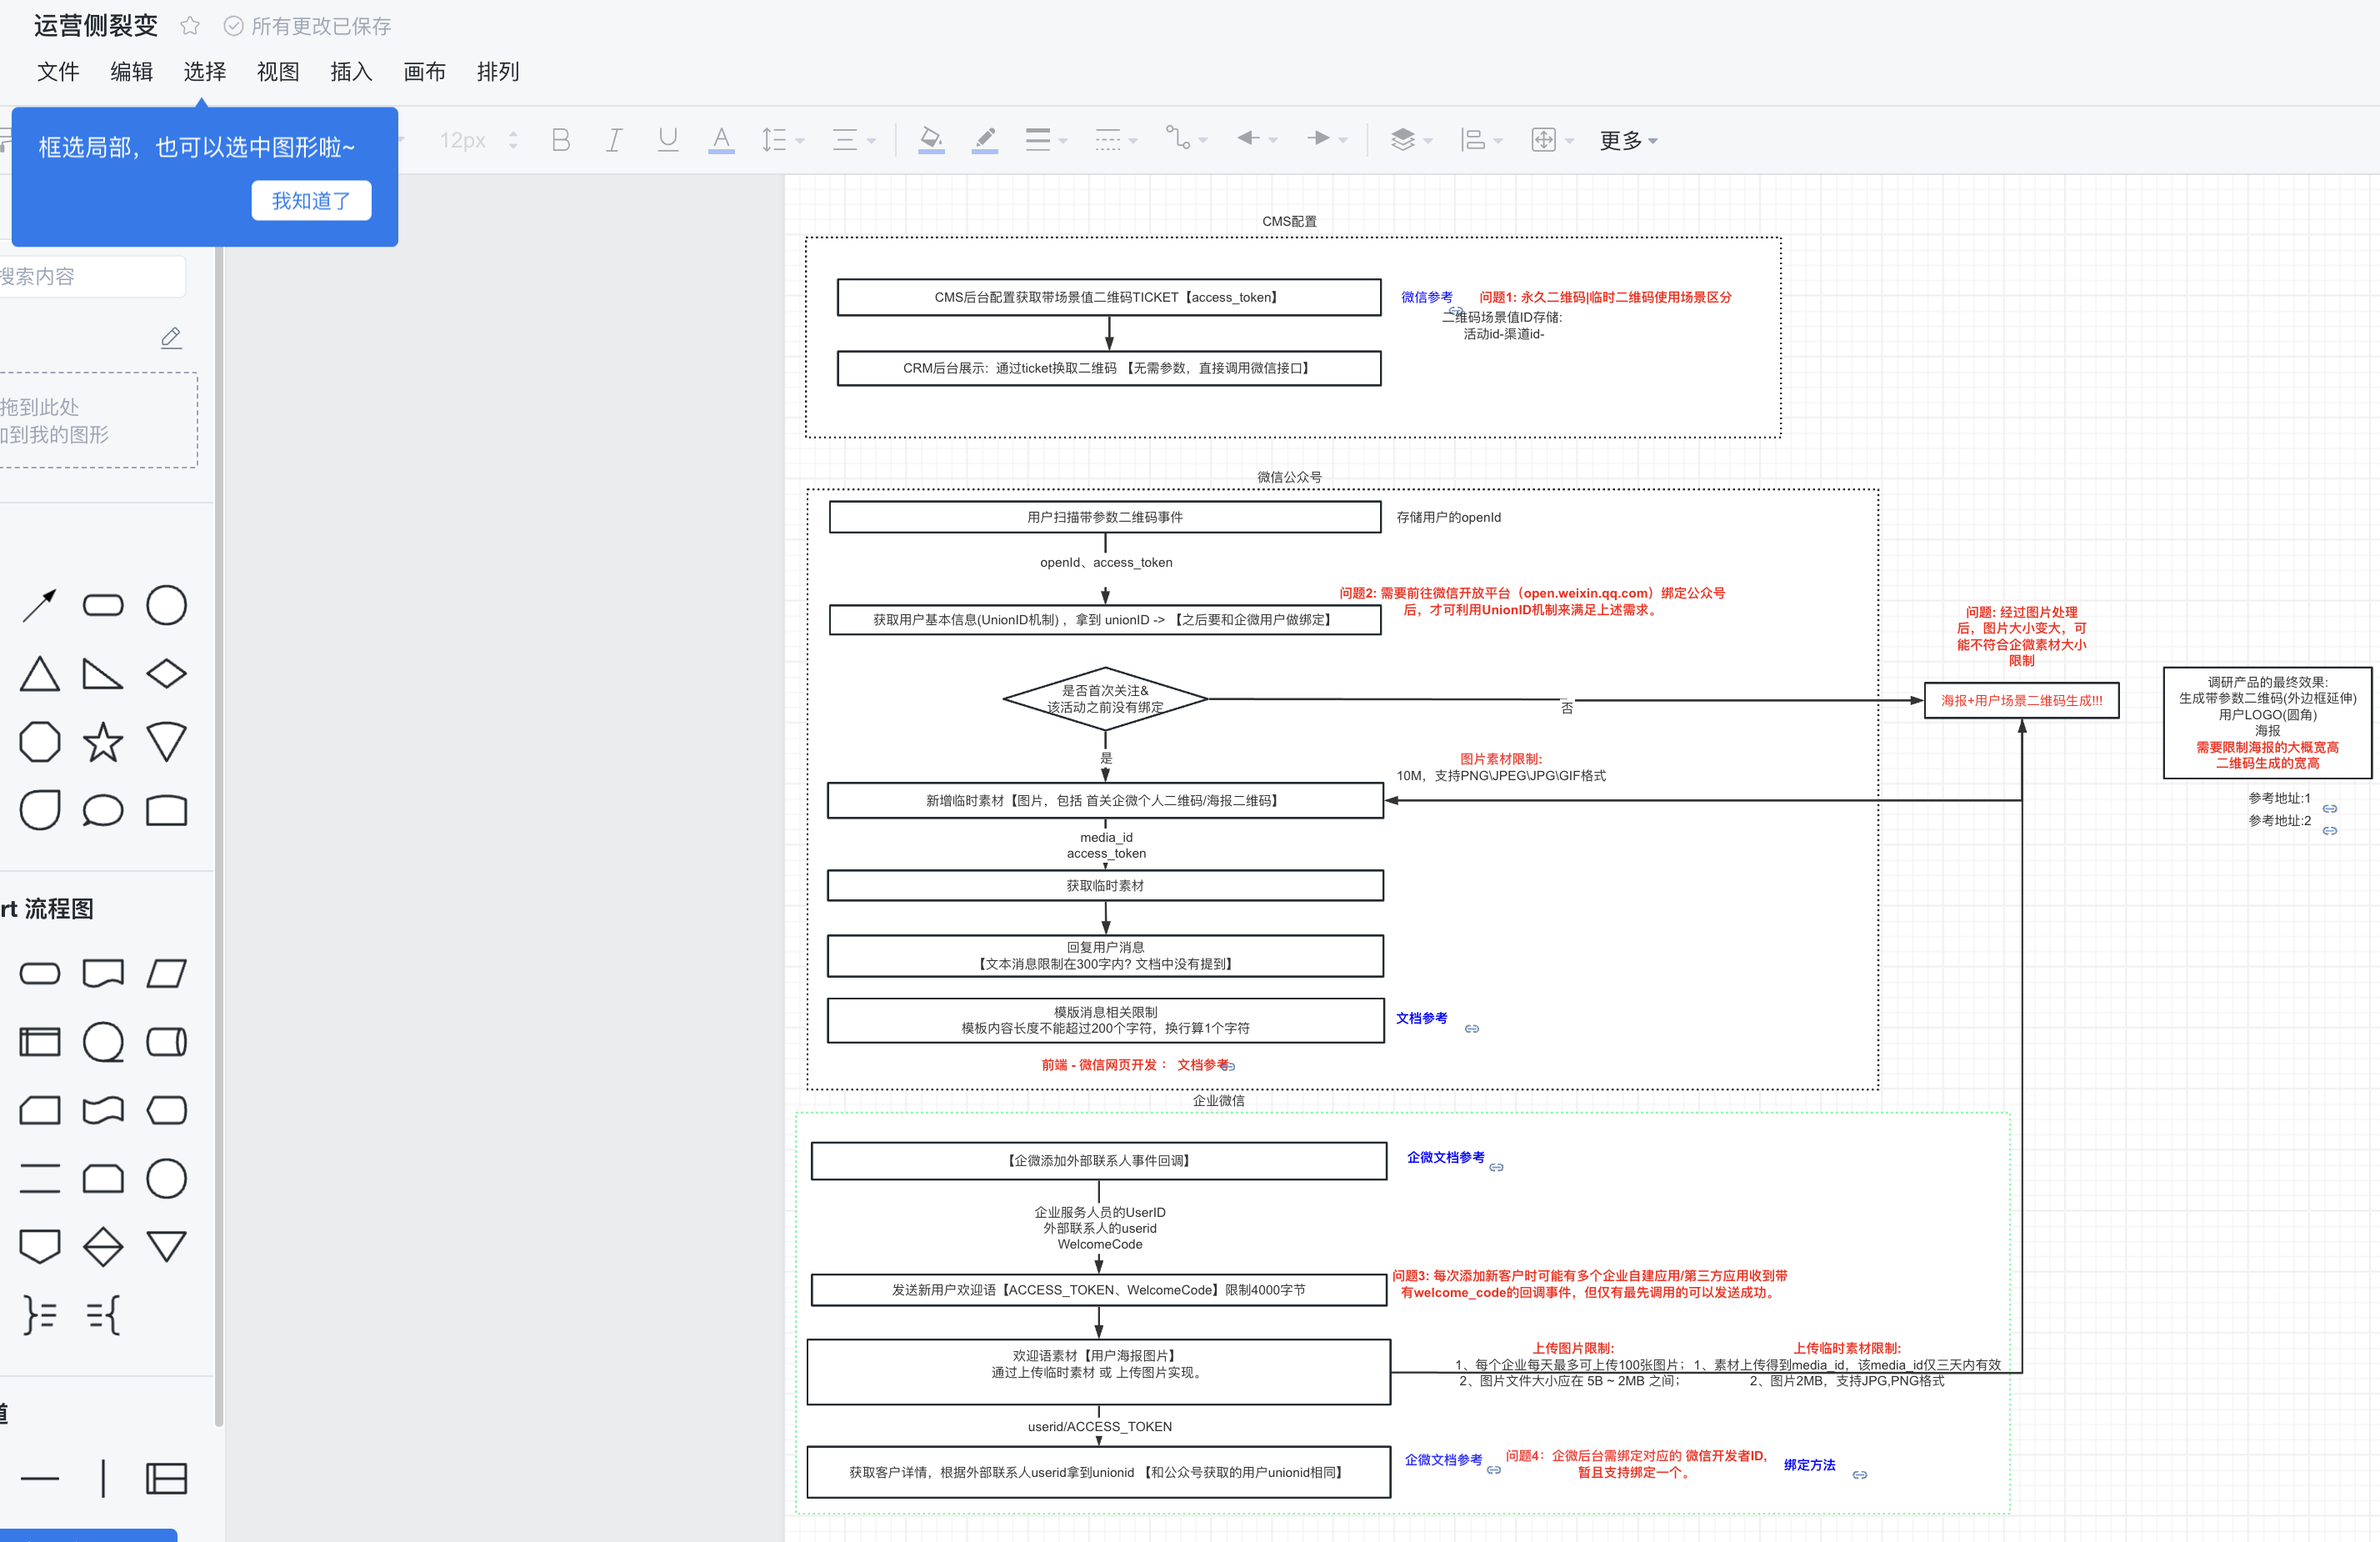
Task: Select the isosceles triangle shape
Action: (40, 674)
